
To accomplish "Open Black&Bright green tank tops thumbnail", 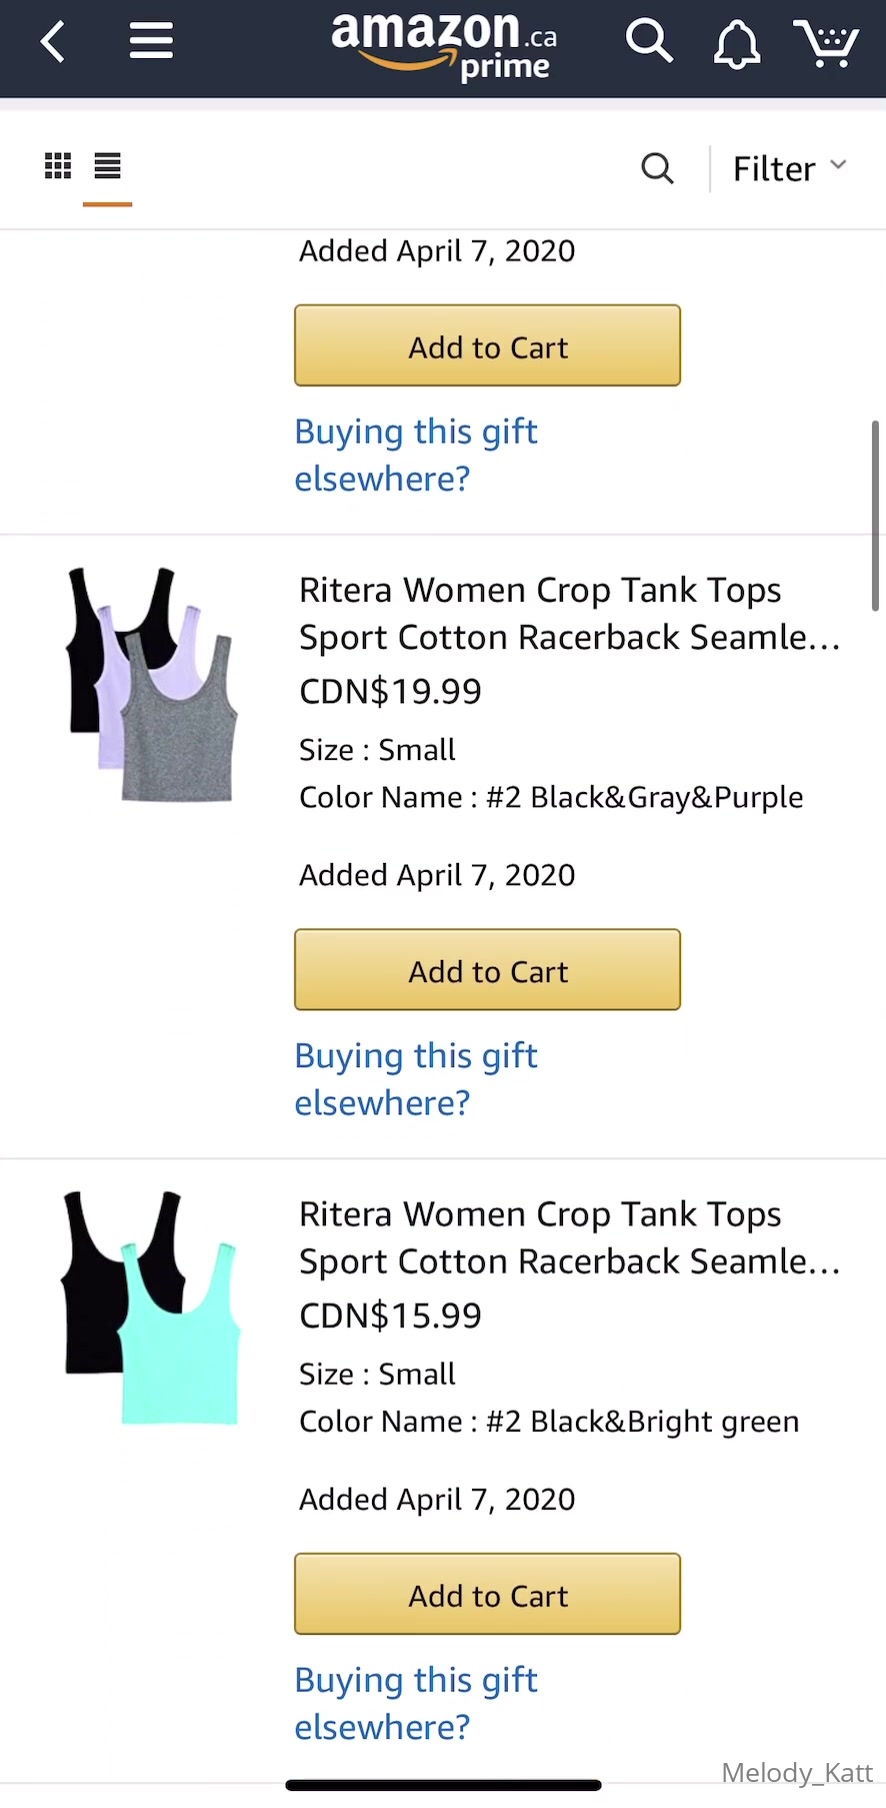I will [151, 1307].
